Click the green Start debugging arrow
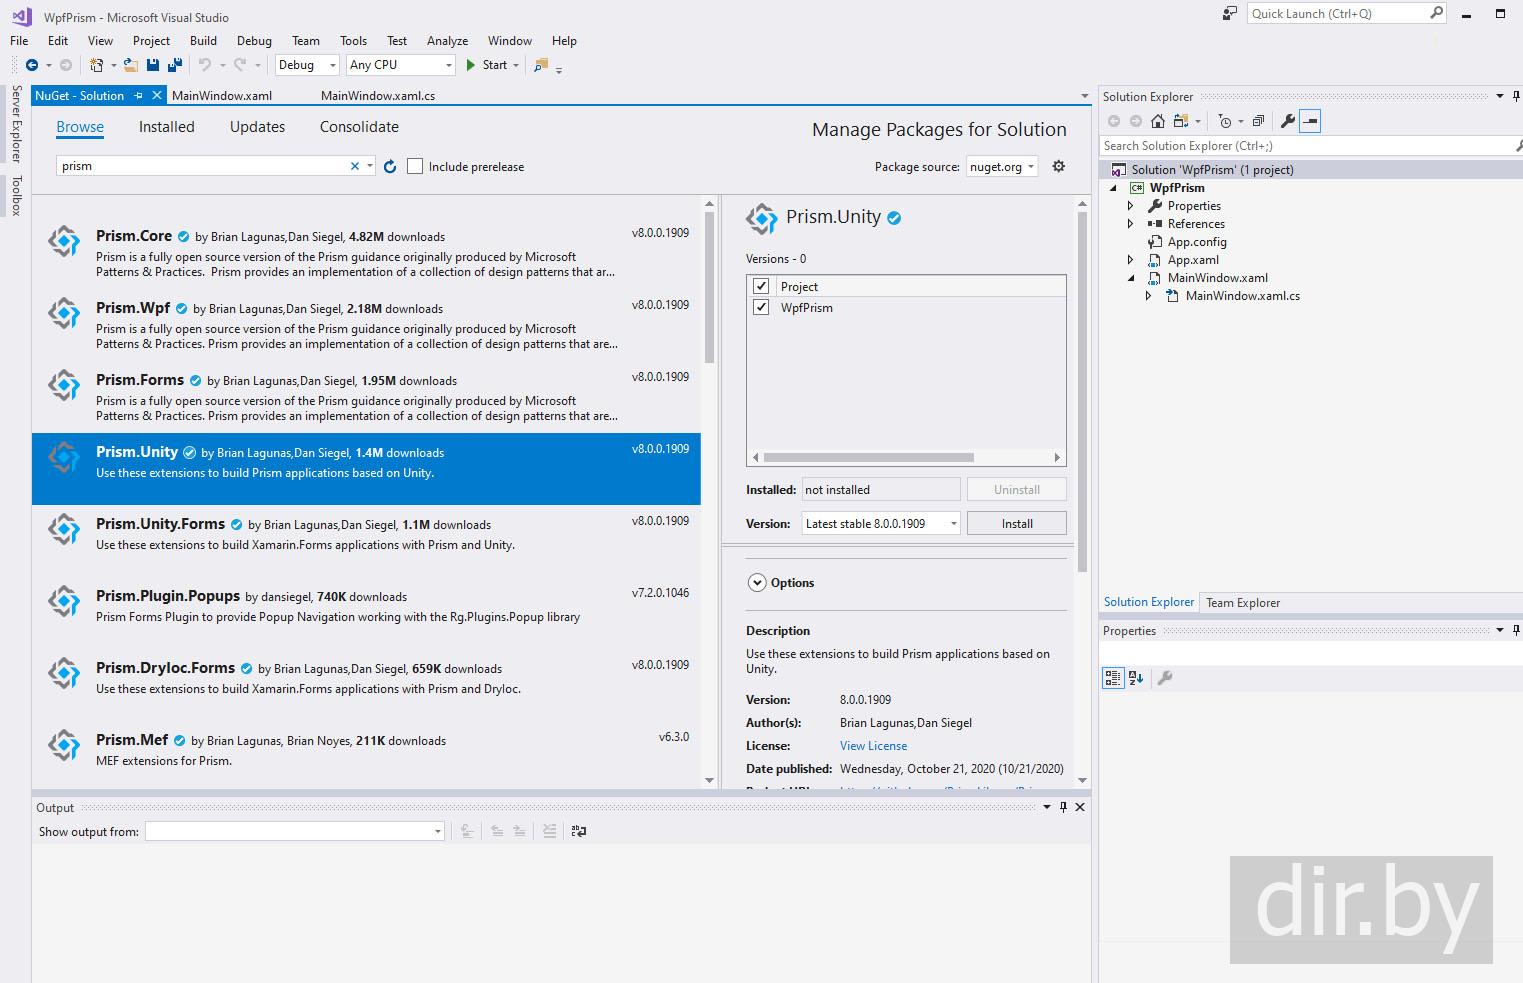1523x983 pixels. click(x=471, y=65)
